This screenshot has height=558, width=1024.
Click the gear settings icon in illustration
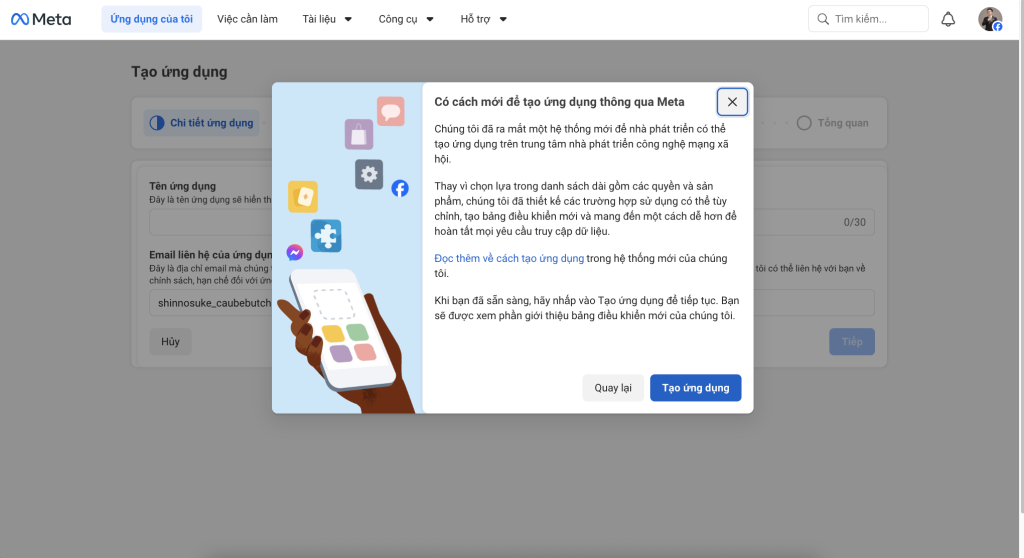(x=369, y=174)
